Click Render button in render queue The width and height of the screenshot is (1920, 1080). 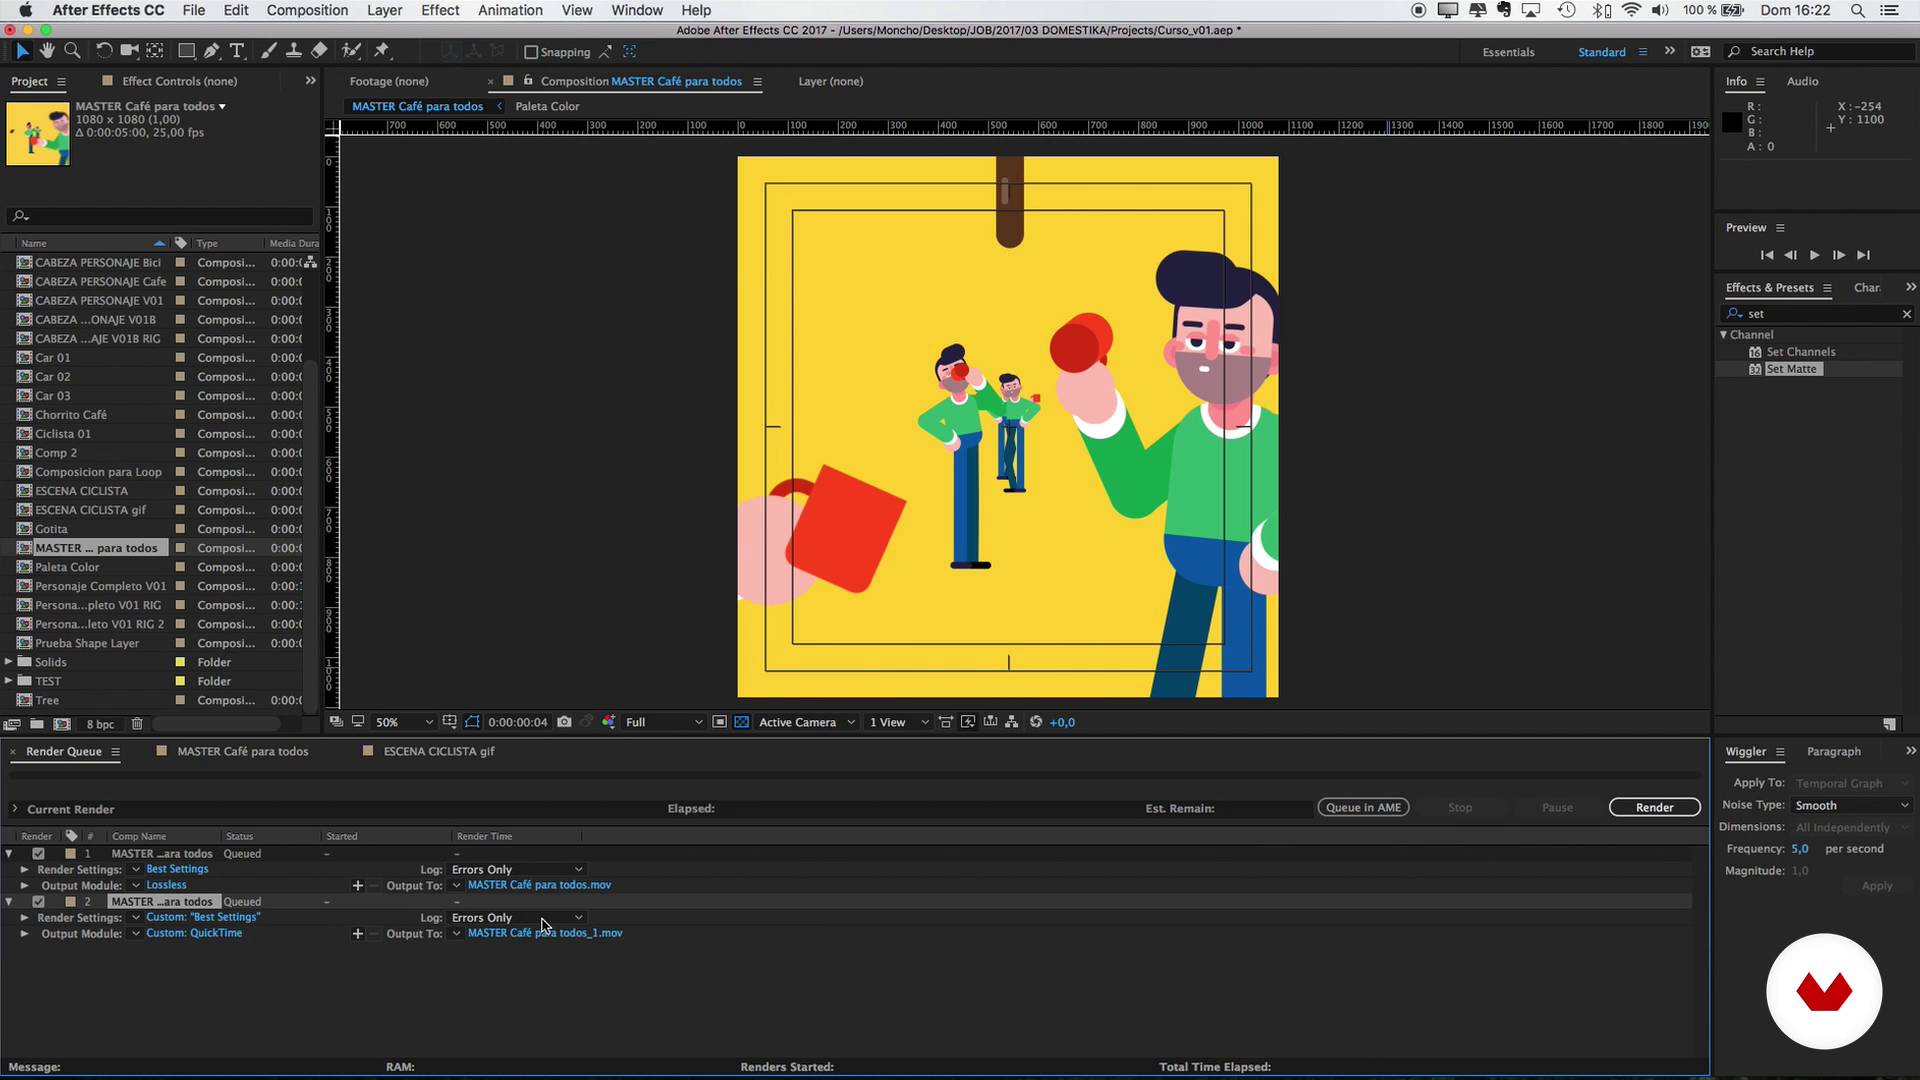coord(1655,807)
